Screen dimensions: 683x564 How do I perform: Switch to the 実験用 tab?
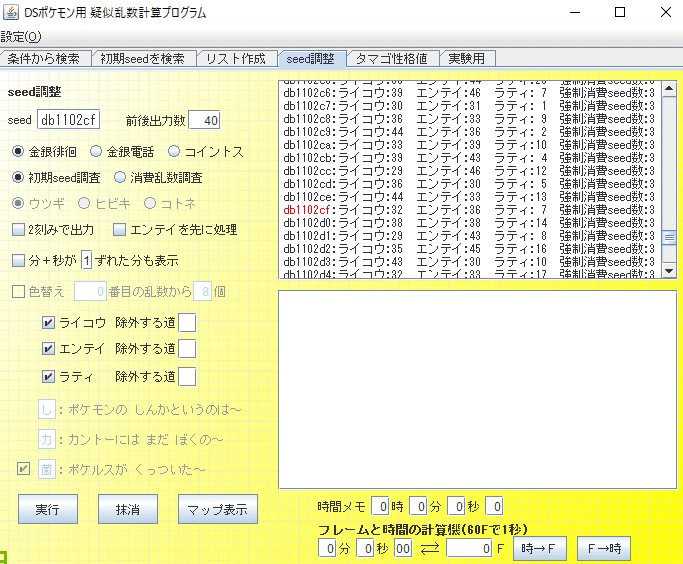coord(467,58)
